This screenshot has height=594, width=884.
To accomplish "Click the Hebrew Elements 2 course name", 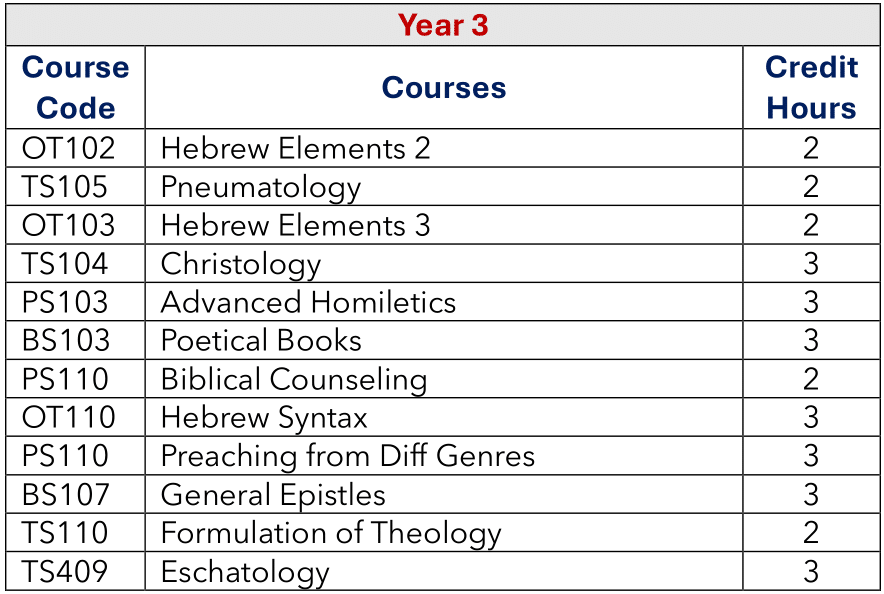I will (295, 148).
